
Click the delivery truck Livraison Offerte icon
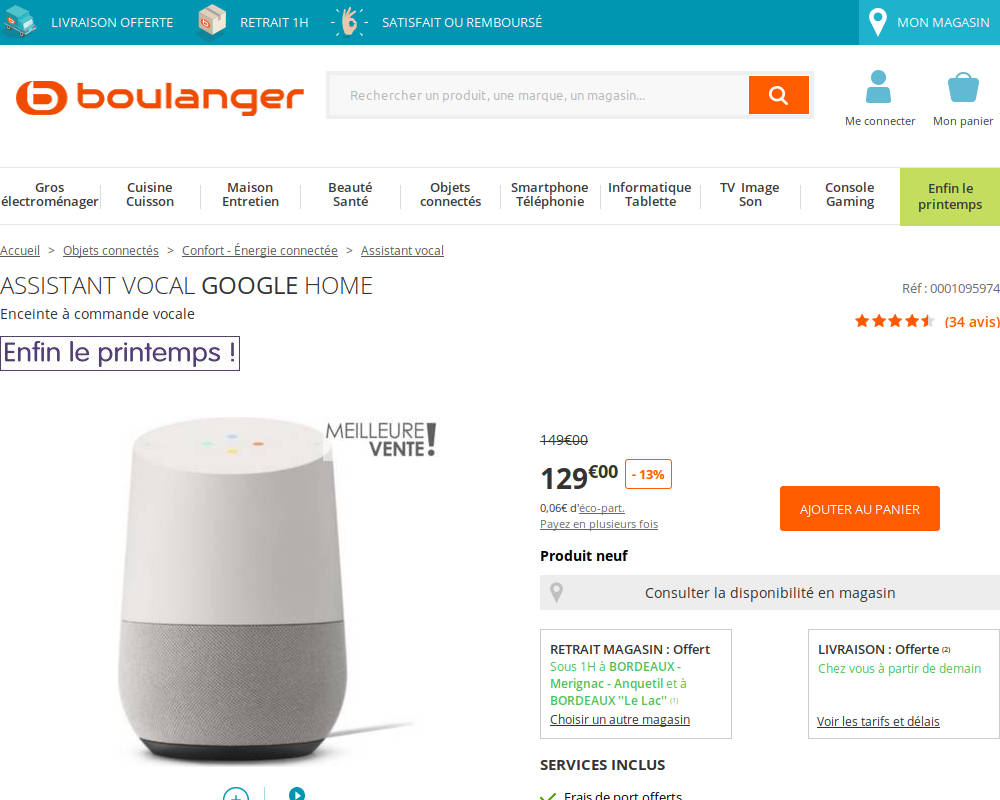coord(19,22)
